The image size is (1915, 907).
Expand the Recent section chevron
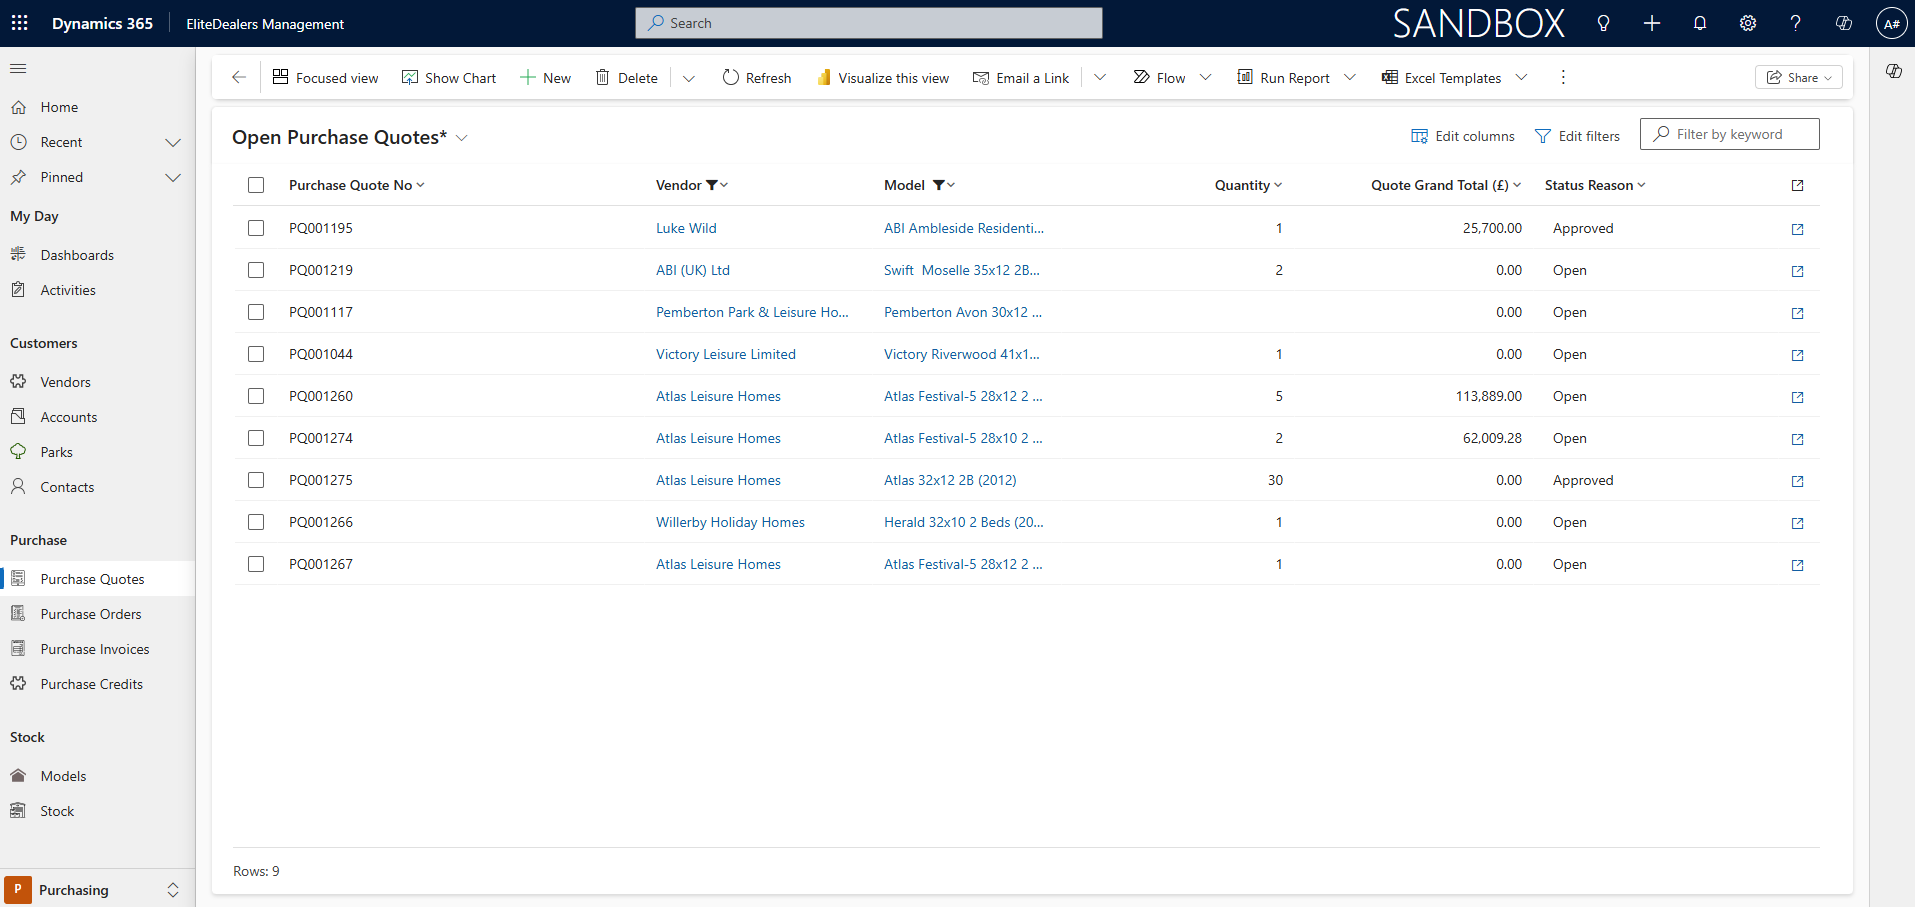173,142
